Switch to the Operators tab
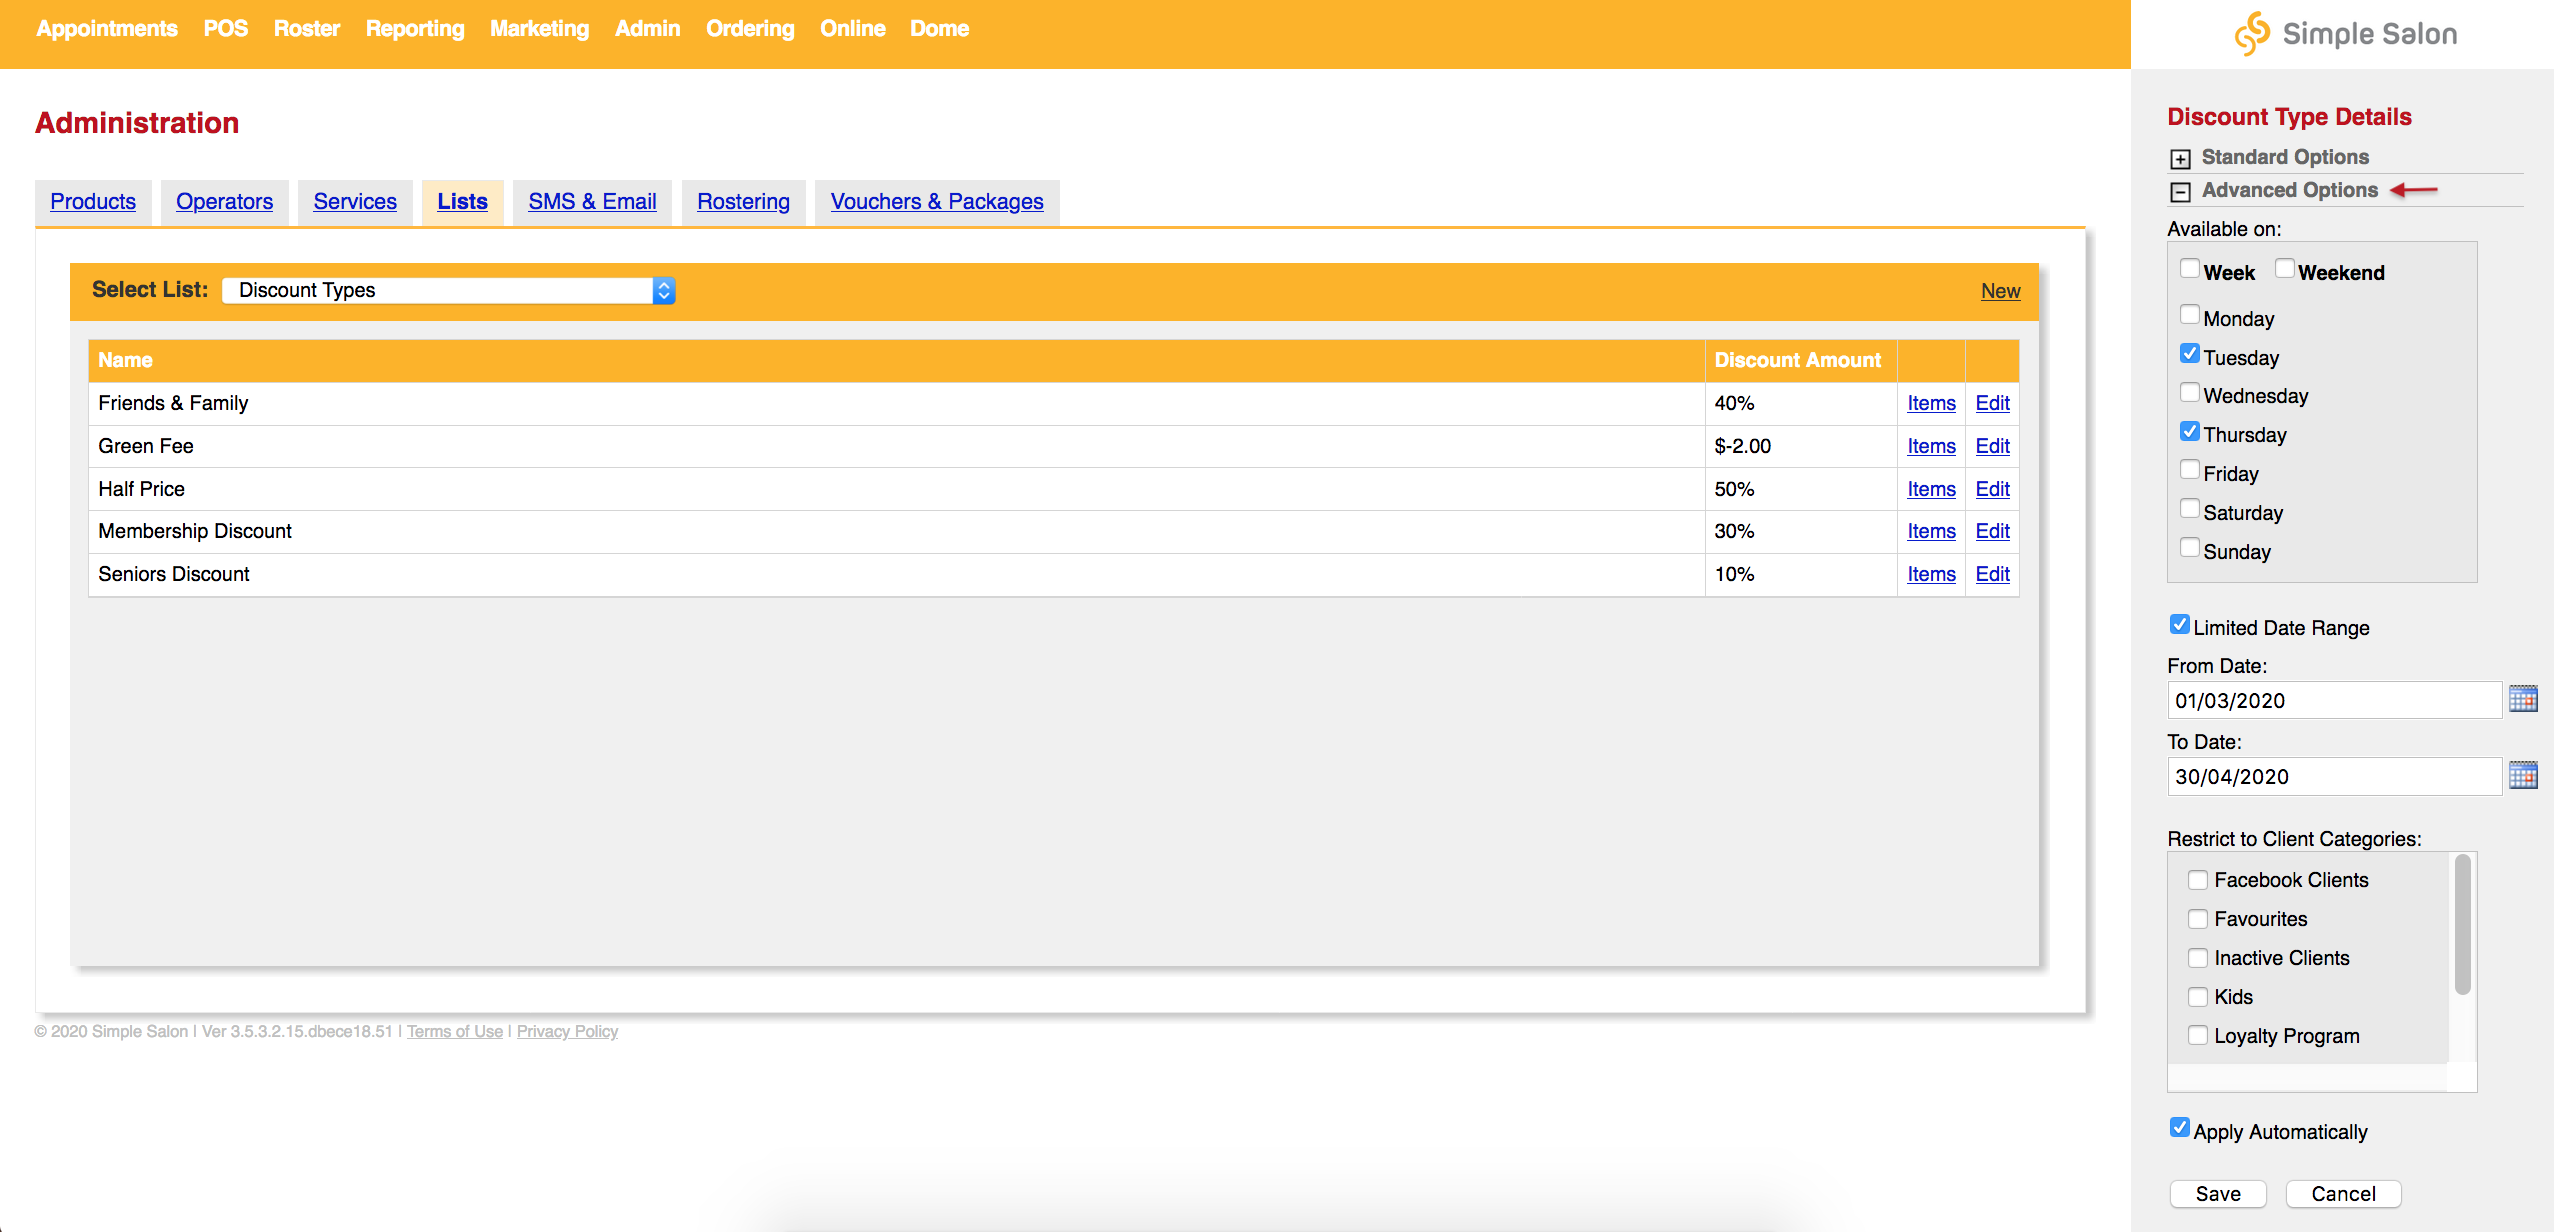The image size is (2554, 1232). [x=225, y=201]
